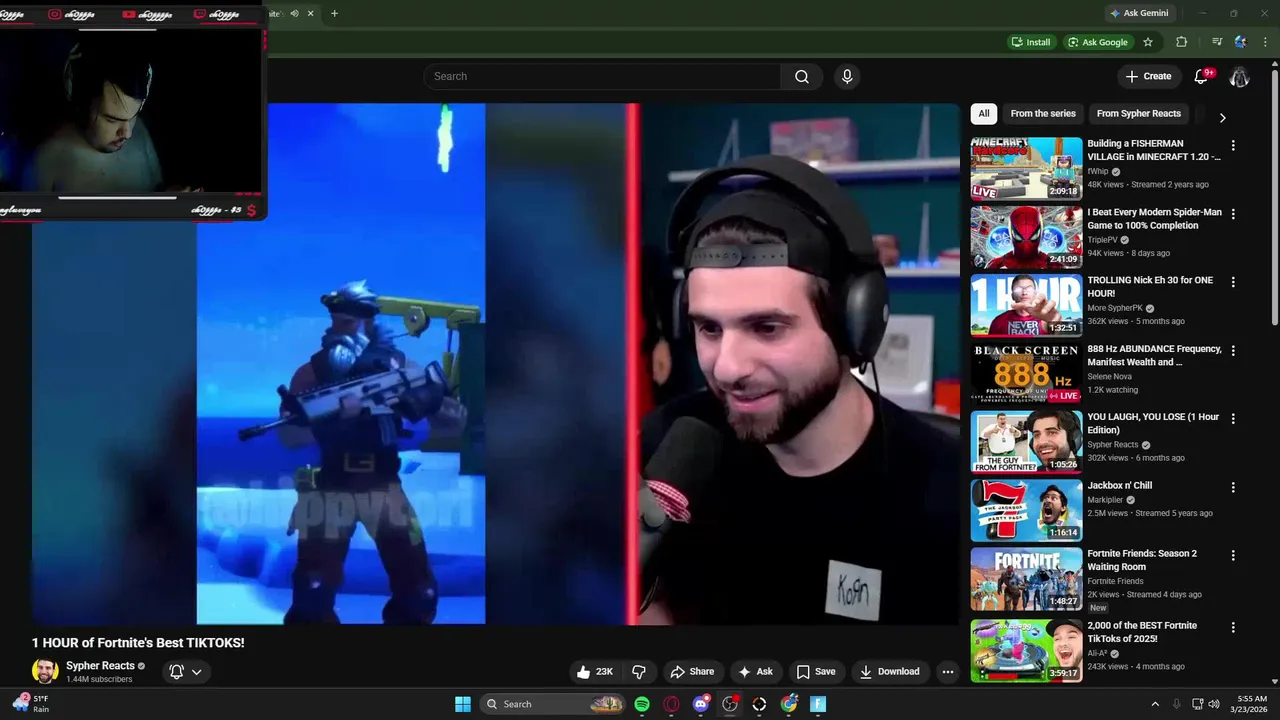
Task: Open the YouTube Create button
Action: click(x=1148, y=76)
